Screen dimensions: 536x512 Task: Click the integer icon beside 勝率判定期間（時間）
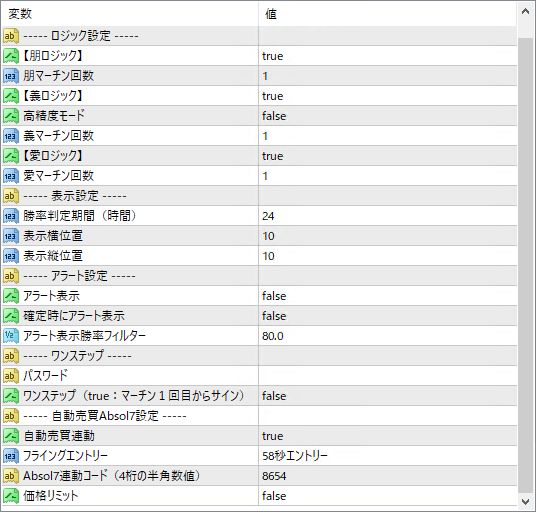coord(11,216)
